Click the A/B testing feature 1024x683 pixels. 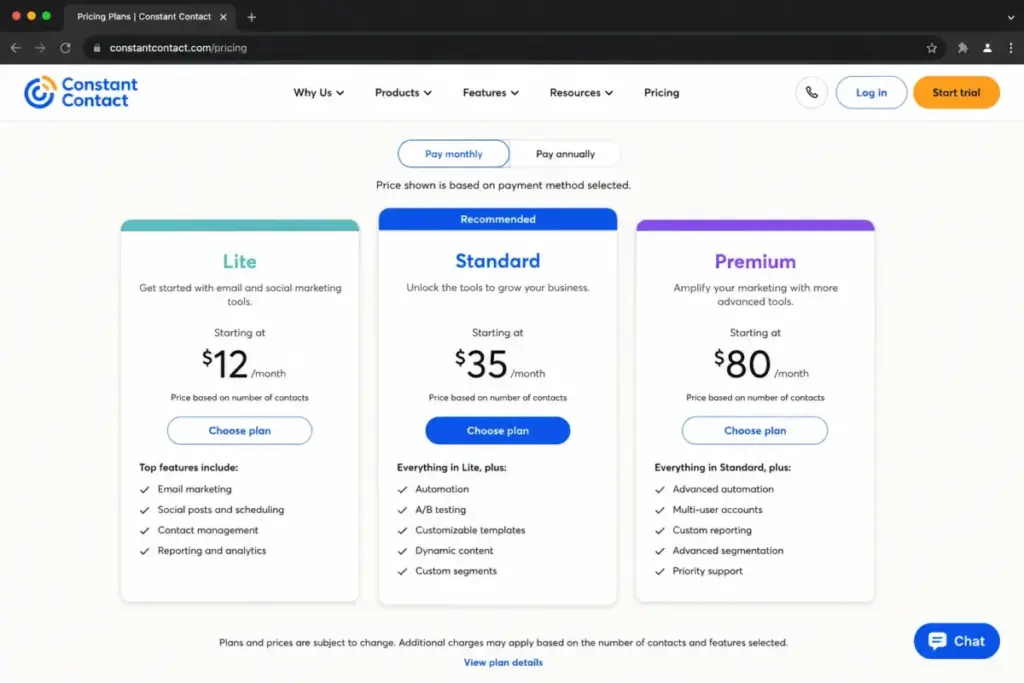tap(441, 509)
